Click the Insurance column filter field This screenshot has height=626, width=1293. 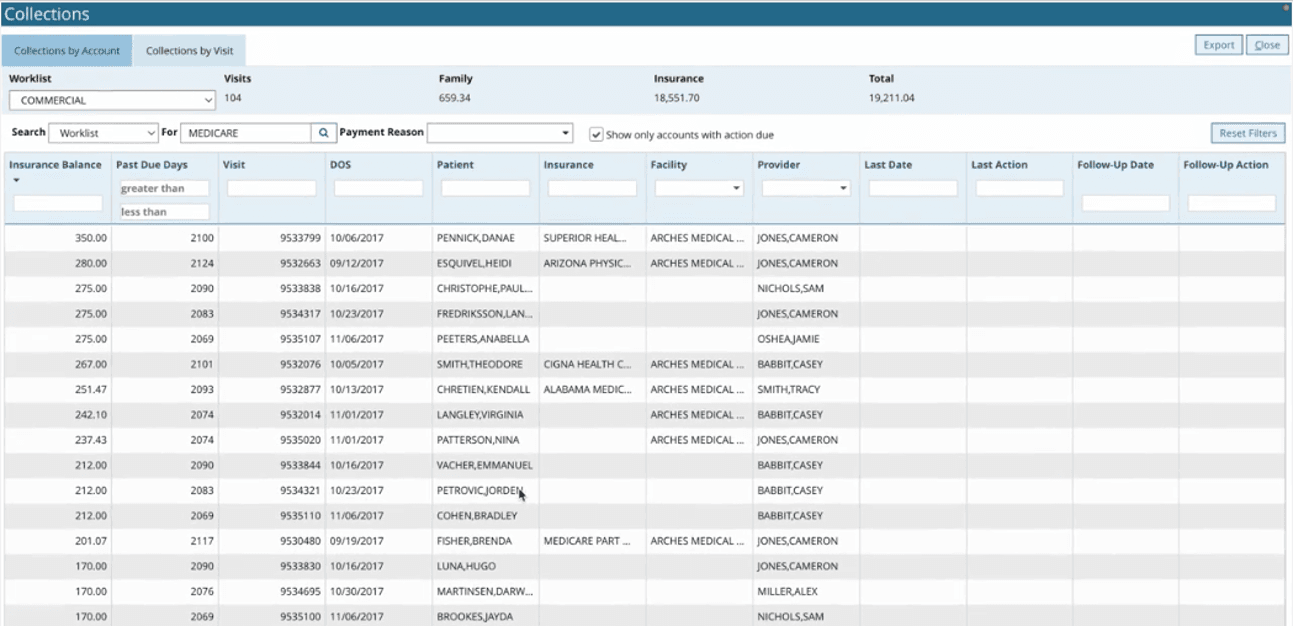pyautogui.click(x=592, y=188)
